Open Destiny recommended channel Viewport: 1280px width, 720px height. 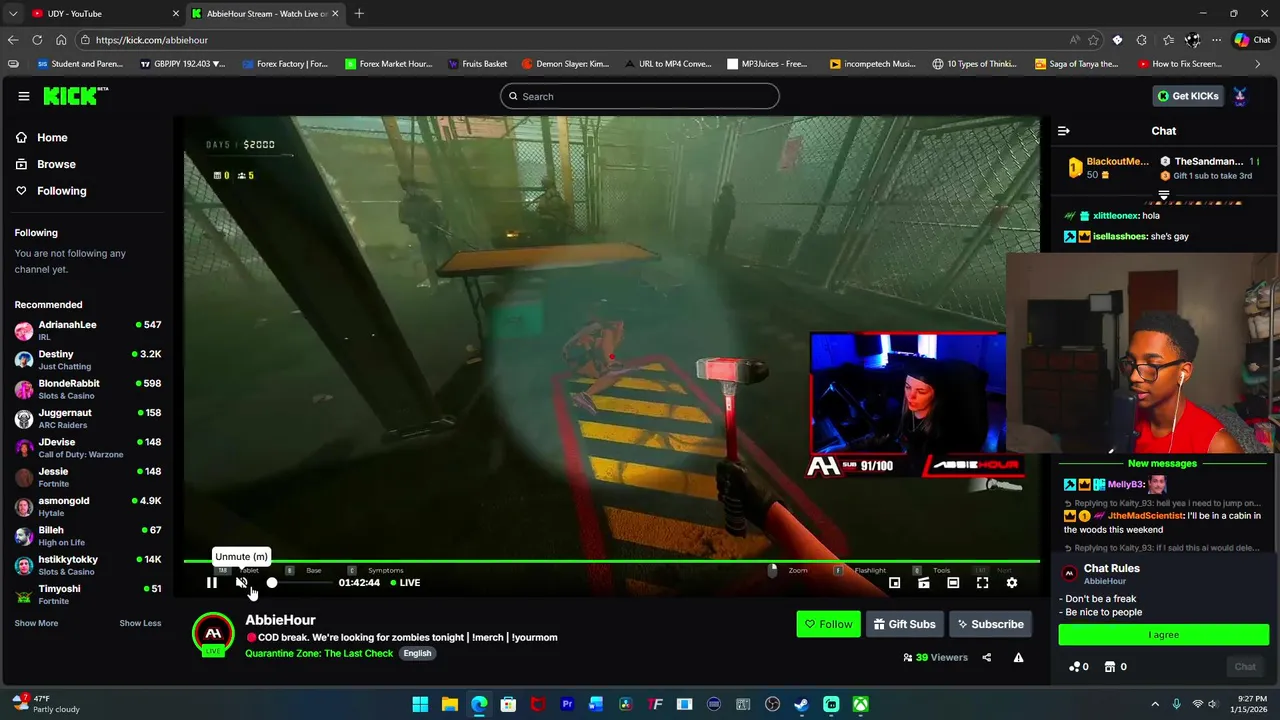pos(88,360)
